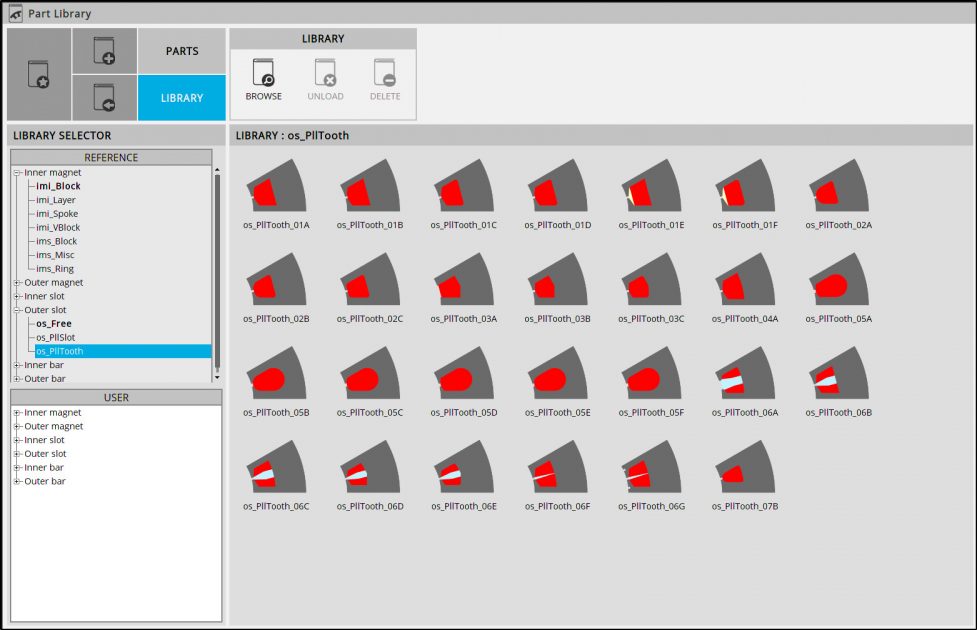Select os_PllSlot in the reference tree
Screen dimensions: 977x630
point(58,338)
